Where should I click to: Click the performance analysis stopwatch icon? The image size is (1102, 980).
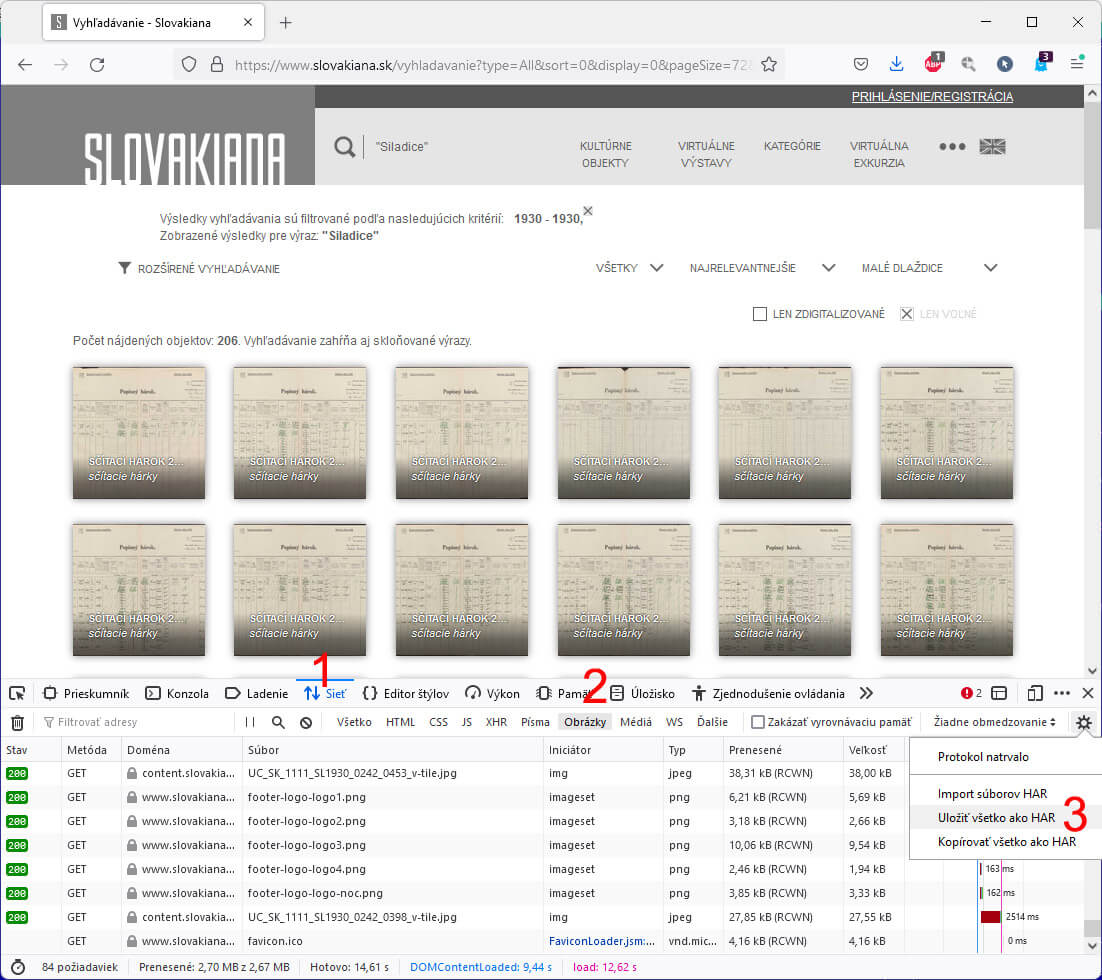(18, 967)
